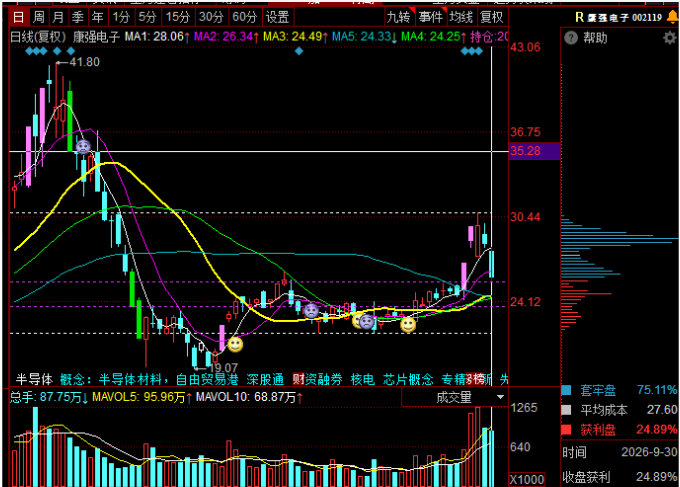The image size is (680, 487).
Task: Click the 41.80 high price annotation
Action: (x=85, y=62)
